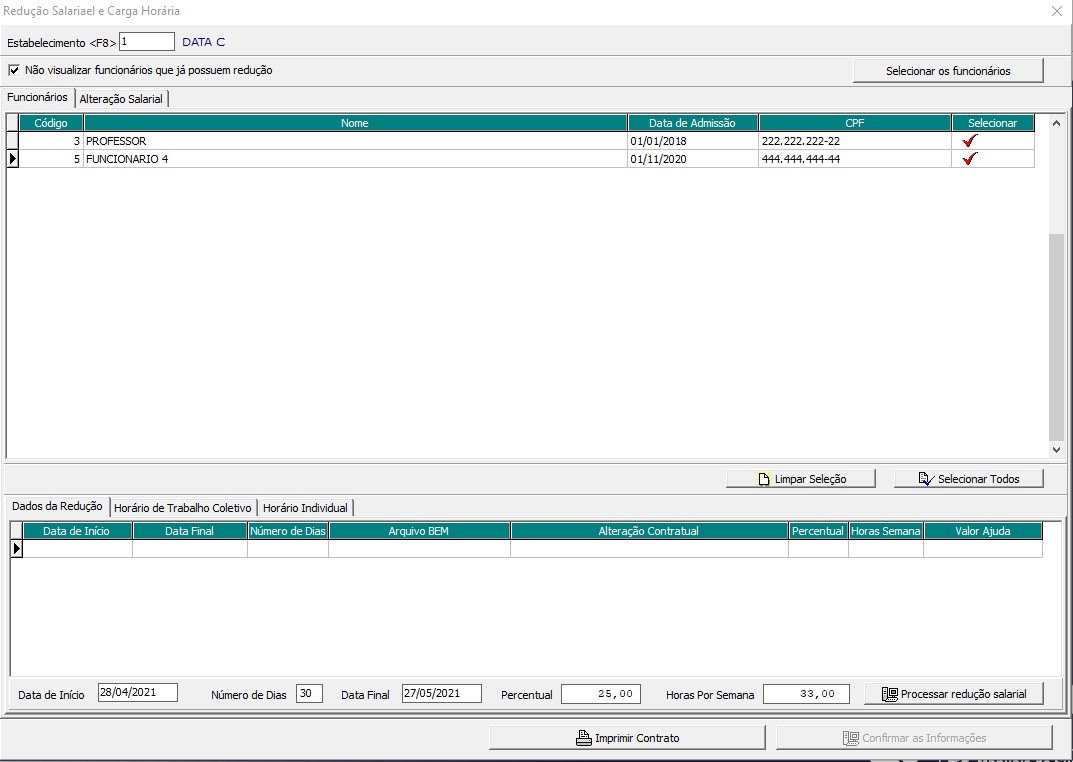Click the Confirmar as Informações button
This screenshot has height=762, width=1073.
914,738
